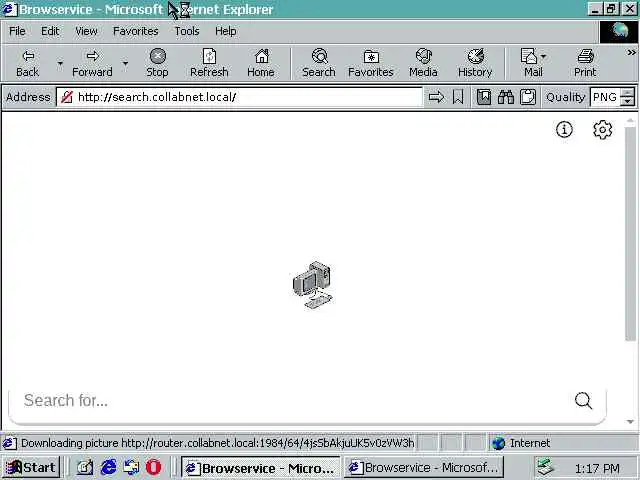The height and width of the screenshot is (480, 640).
Task: Open the Windows Start menu
Action: point(31,467)
